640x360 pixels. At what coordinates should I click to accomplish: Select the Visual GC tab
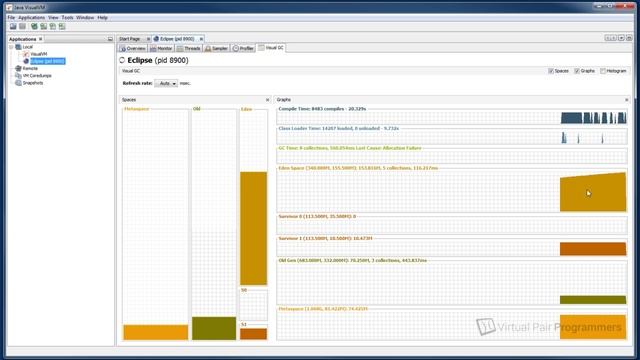point(271,48)
